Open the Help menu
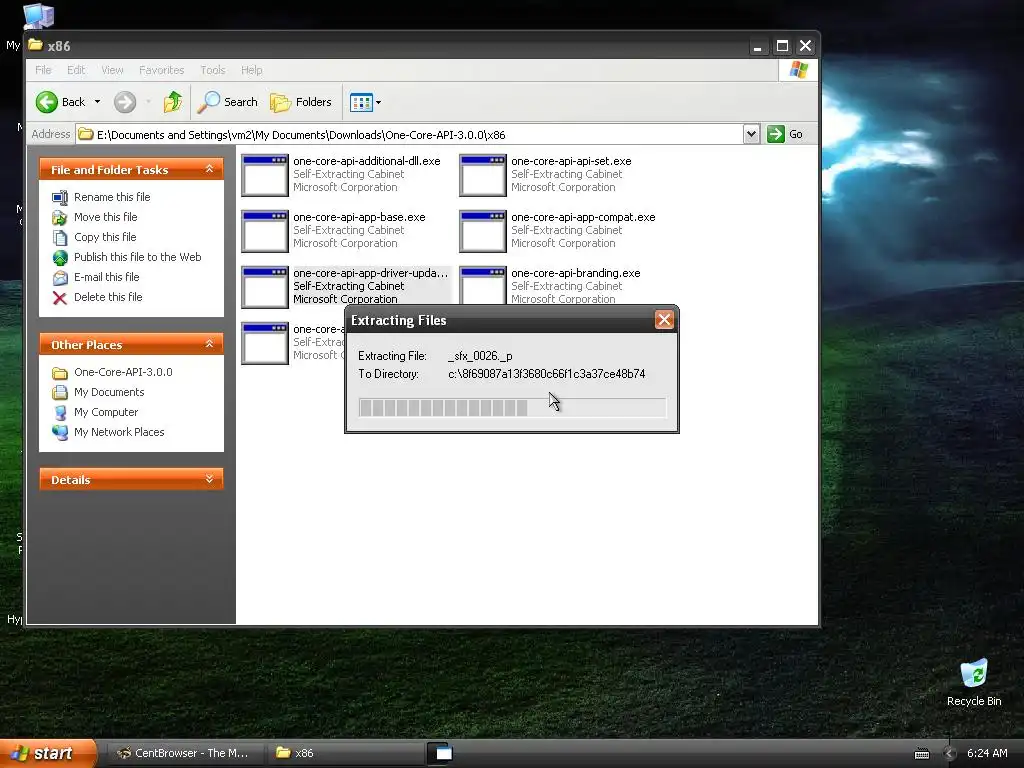 [251, 70]
